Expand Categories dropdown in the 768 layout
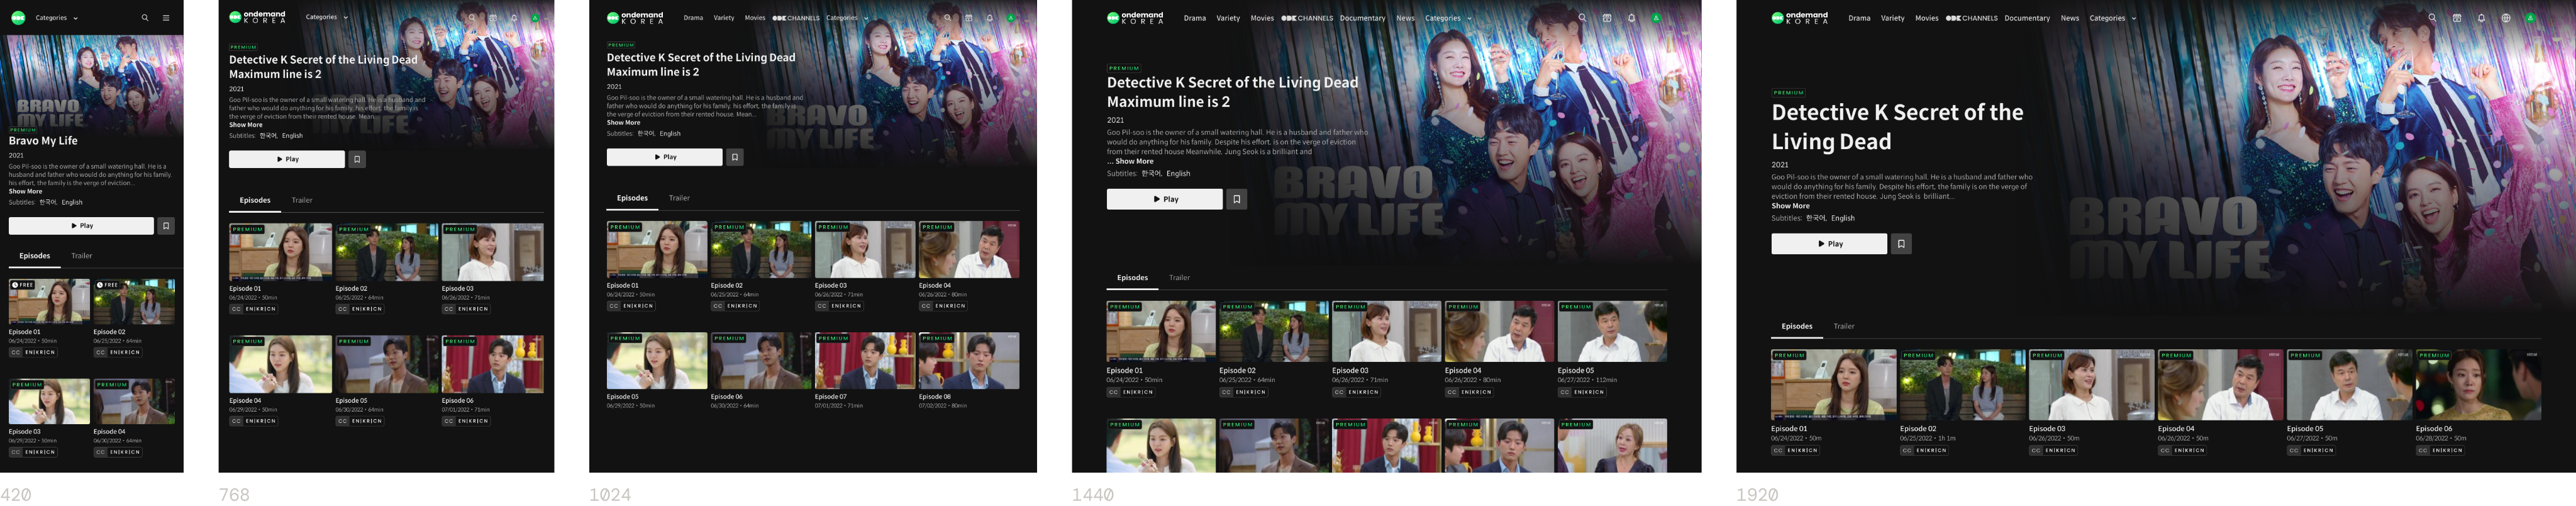This screenshot has width=2576, height=506. pos(326,17)
